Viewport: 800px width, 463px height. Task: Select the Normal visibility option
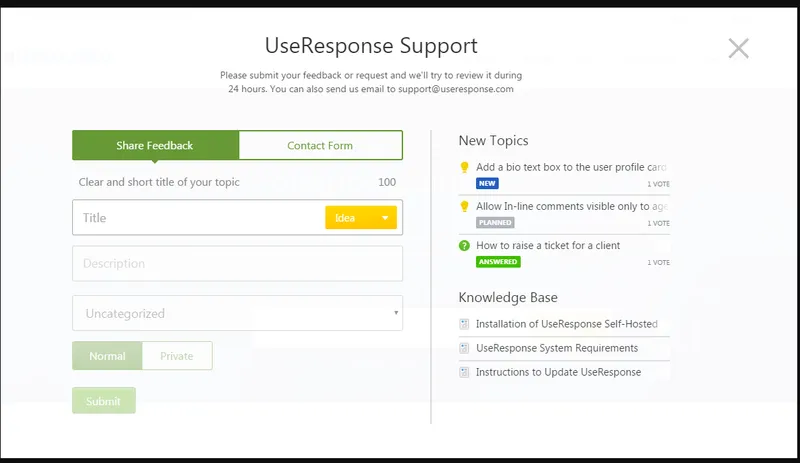coord(107,356)
